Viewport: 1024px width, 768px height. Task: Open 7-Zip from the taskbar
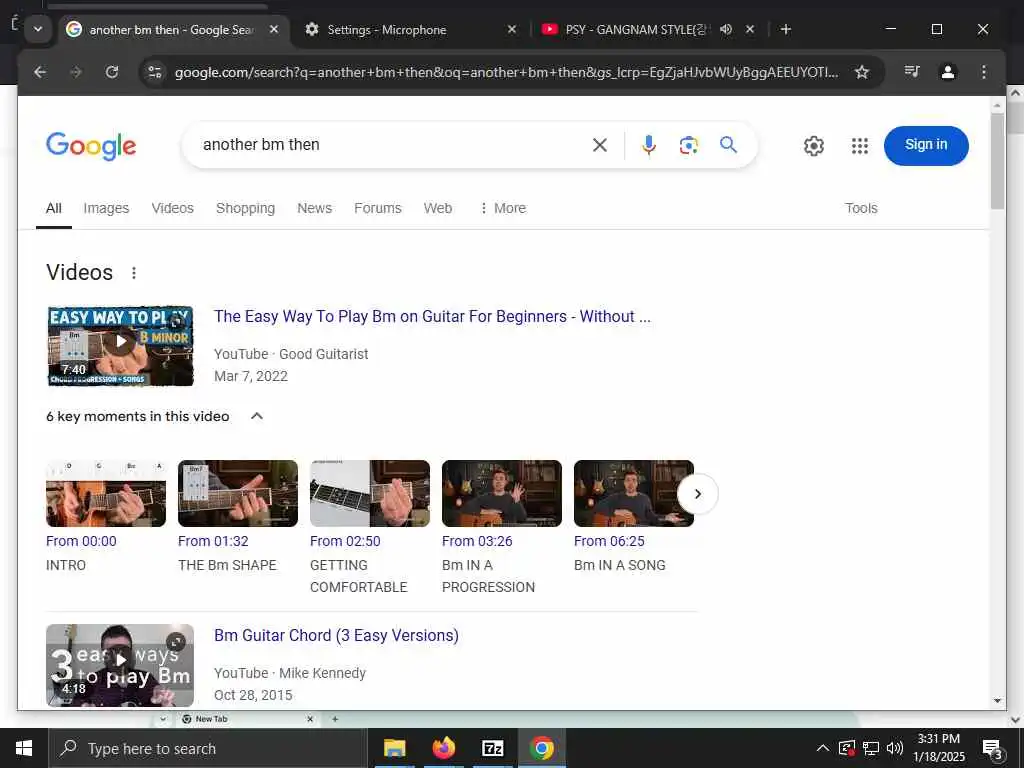pos(492,748)
